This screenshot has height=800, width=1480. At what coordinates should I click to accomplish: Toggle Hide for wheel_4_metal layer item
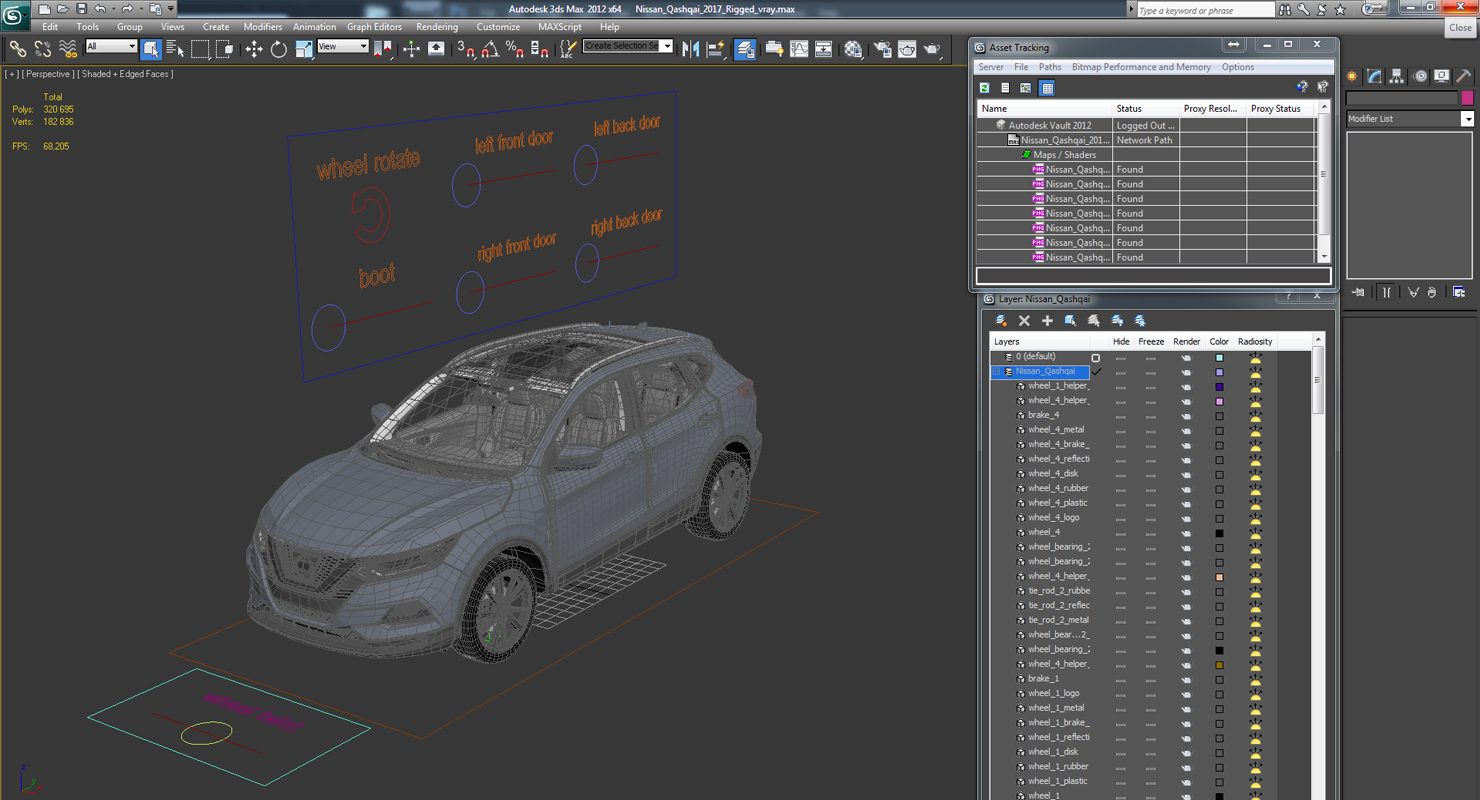1121,430
